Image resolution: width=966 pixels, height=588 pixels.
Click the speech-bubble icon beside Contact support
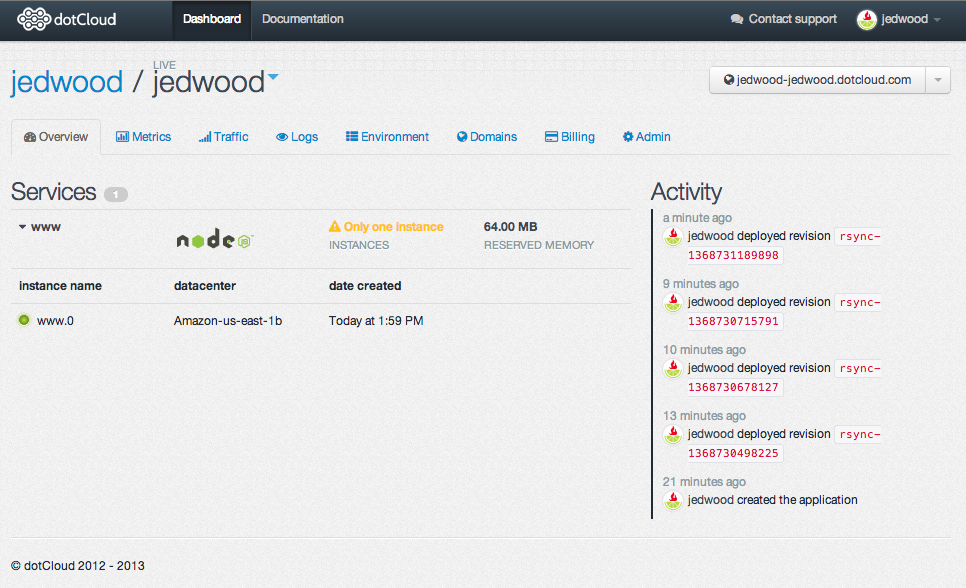(x=737, y=18)
